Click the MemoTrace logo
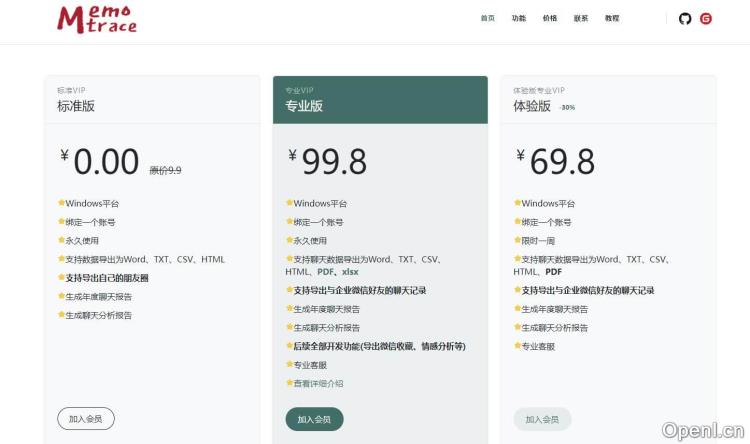The width and height of the screenshot is (750, 444). click(x=96, y=18)
